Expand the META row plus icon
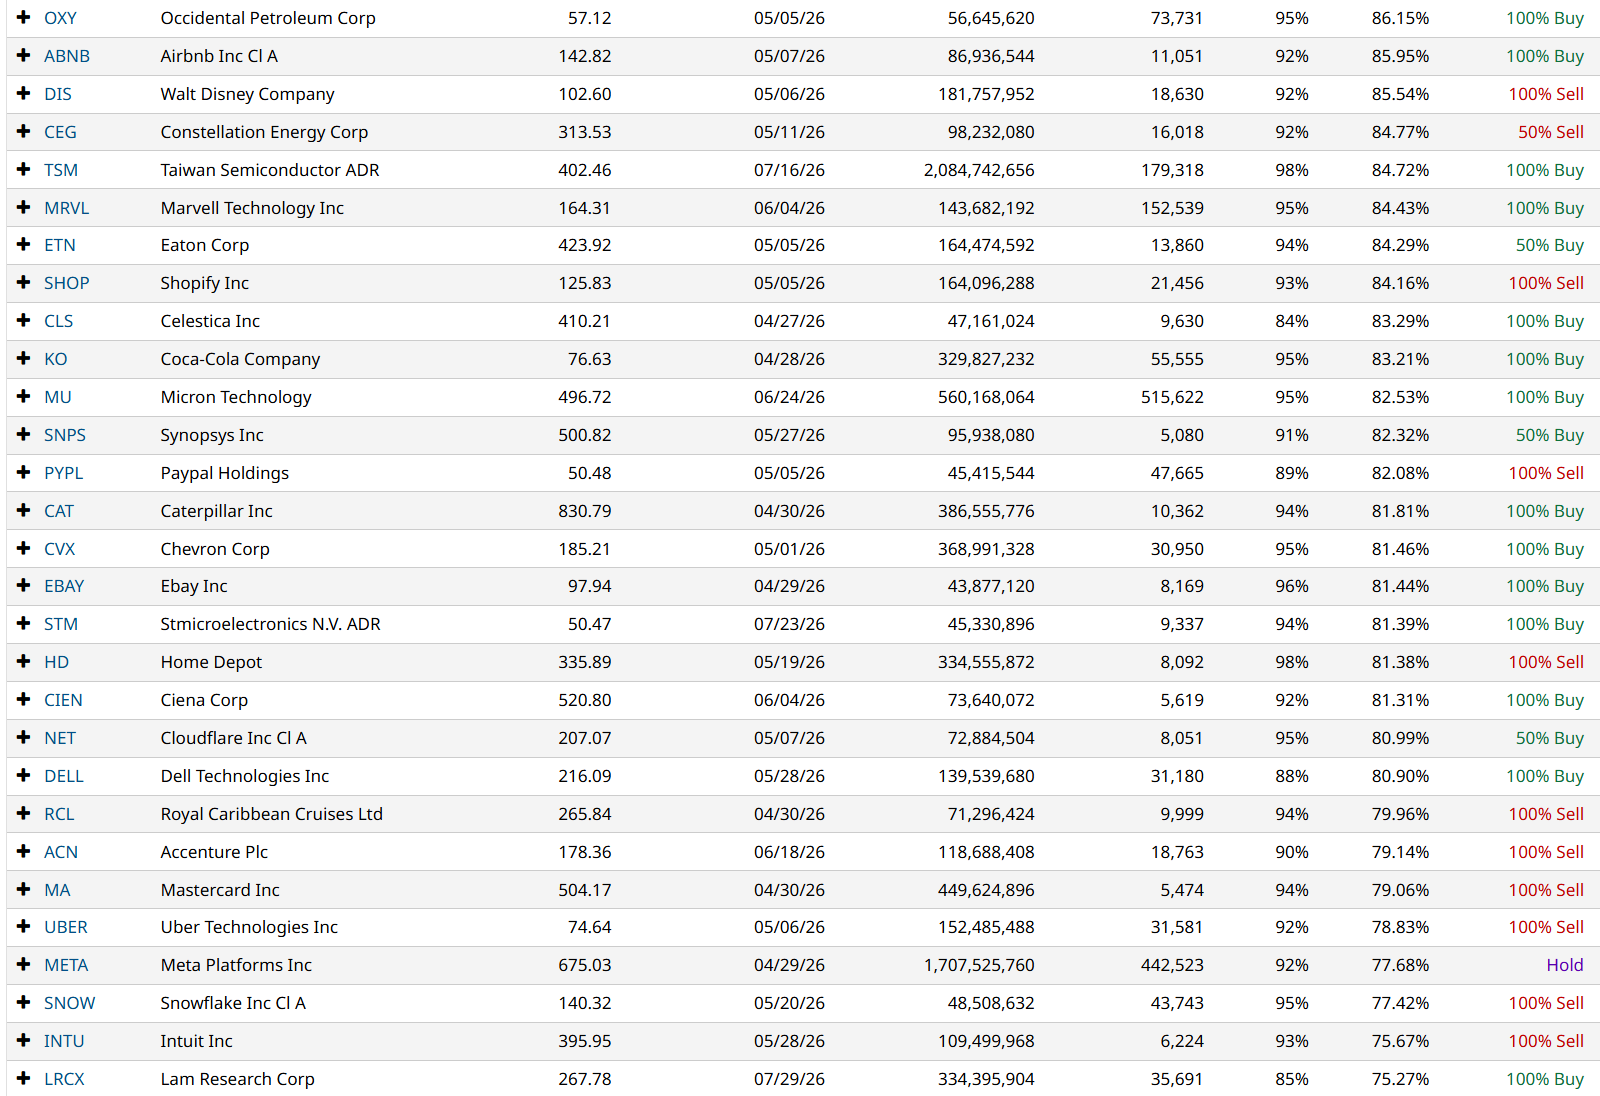Viewport: 1600px width, 1096px height. pos(24,965)
